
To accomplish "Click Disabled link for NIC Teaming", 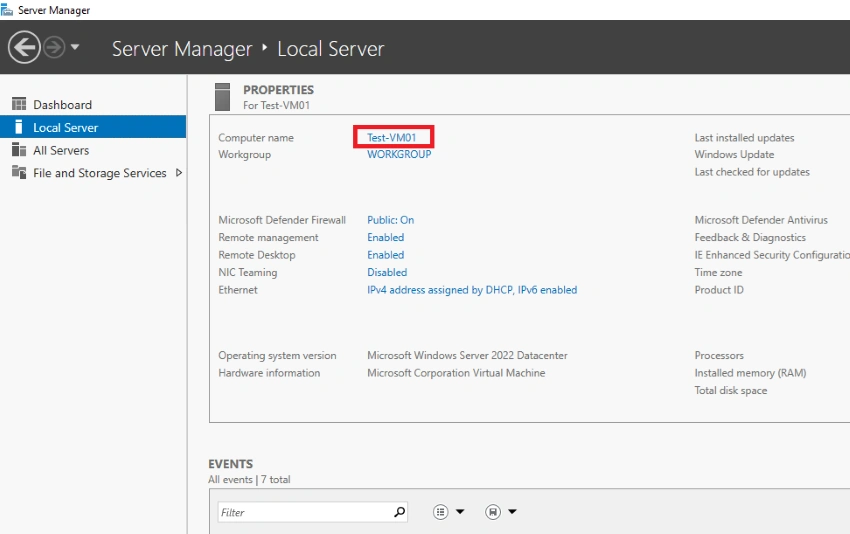I will (387, 272).
